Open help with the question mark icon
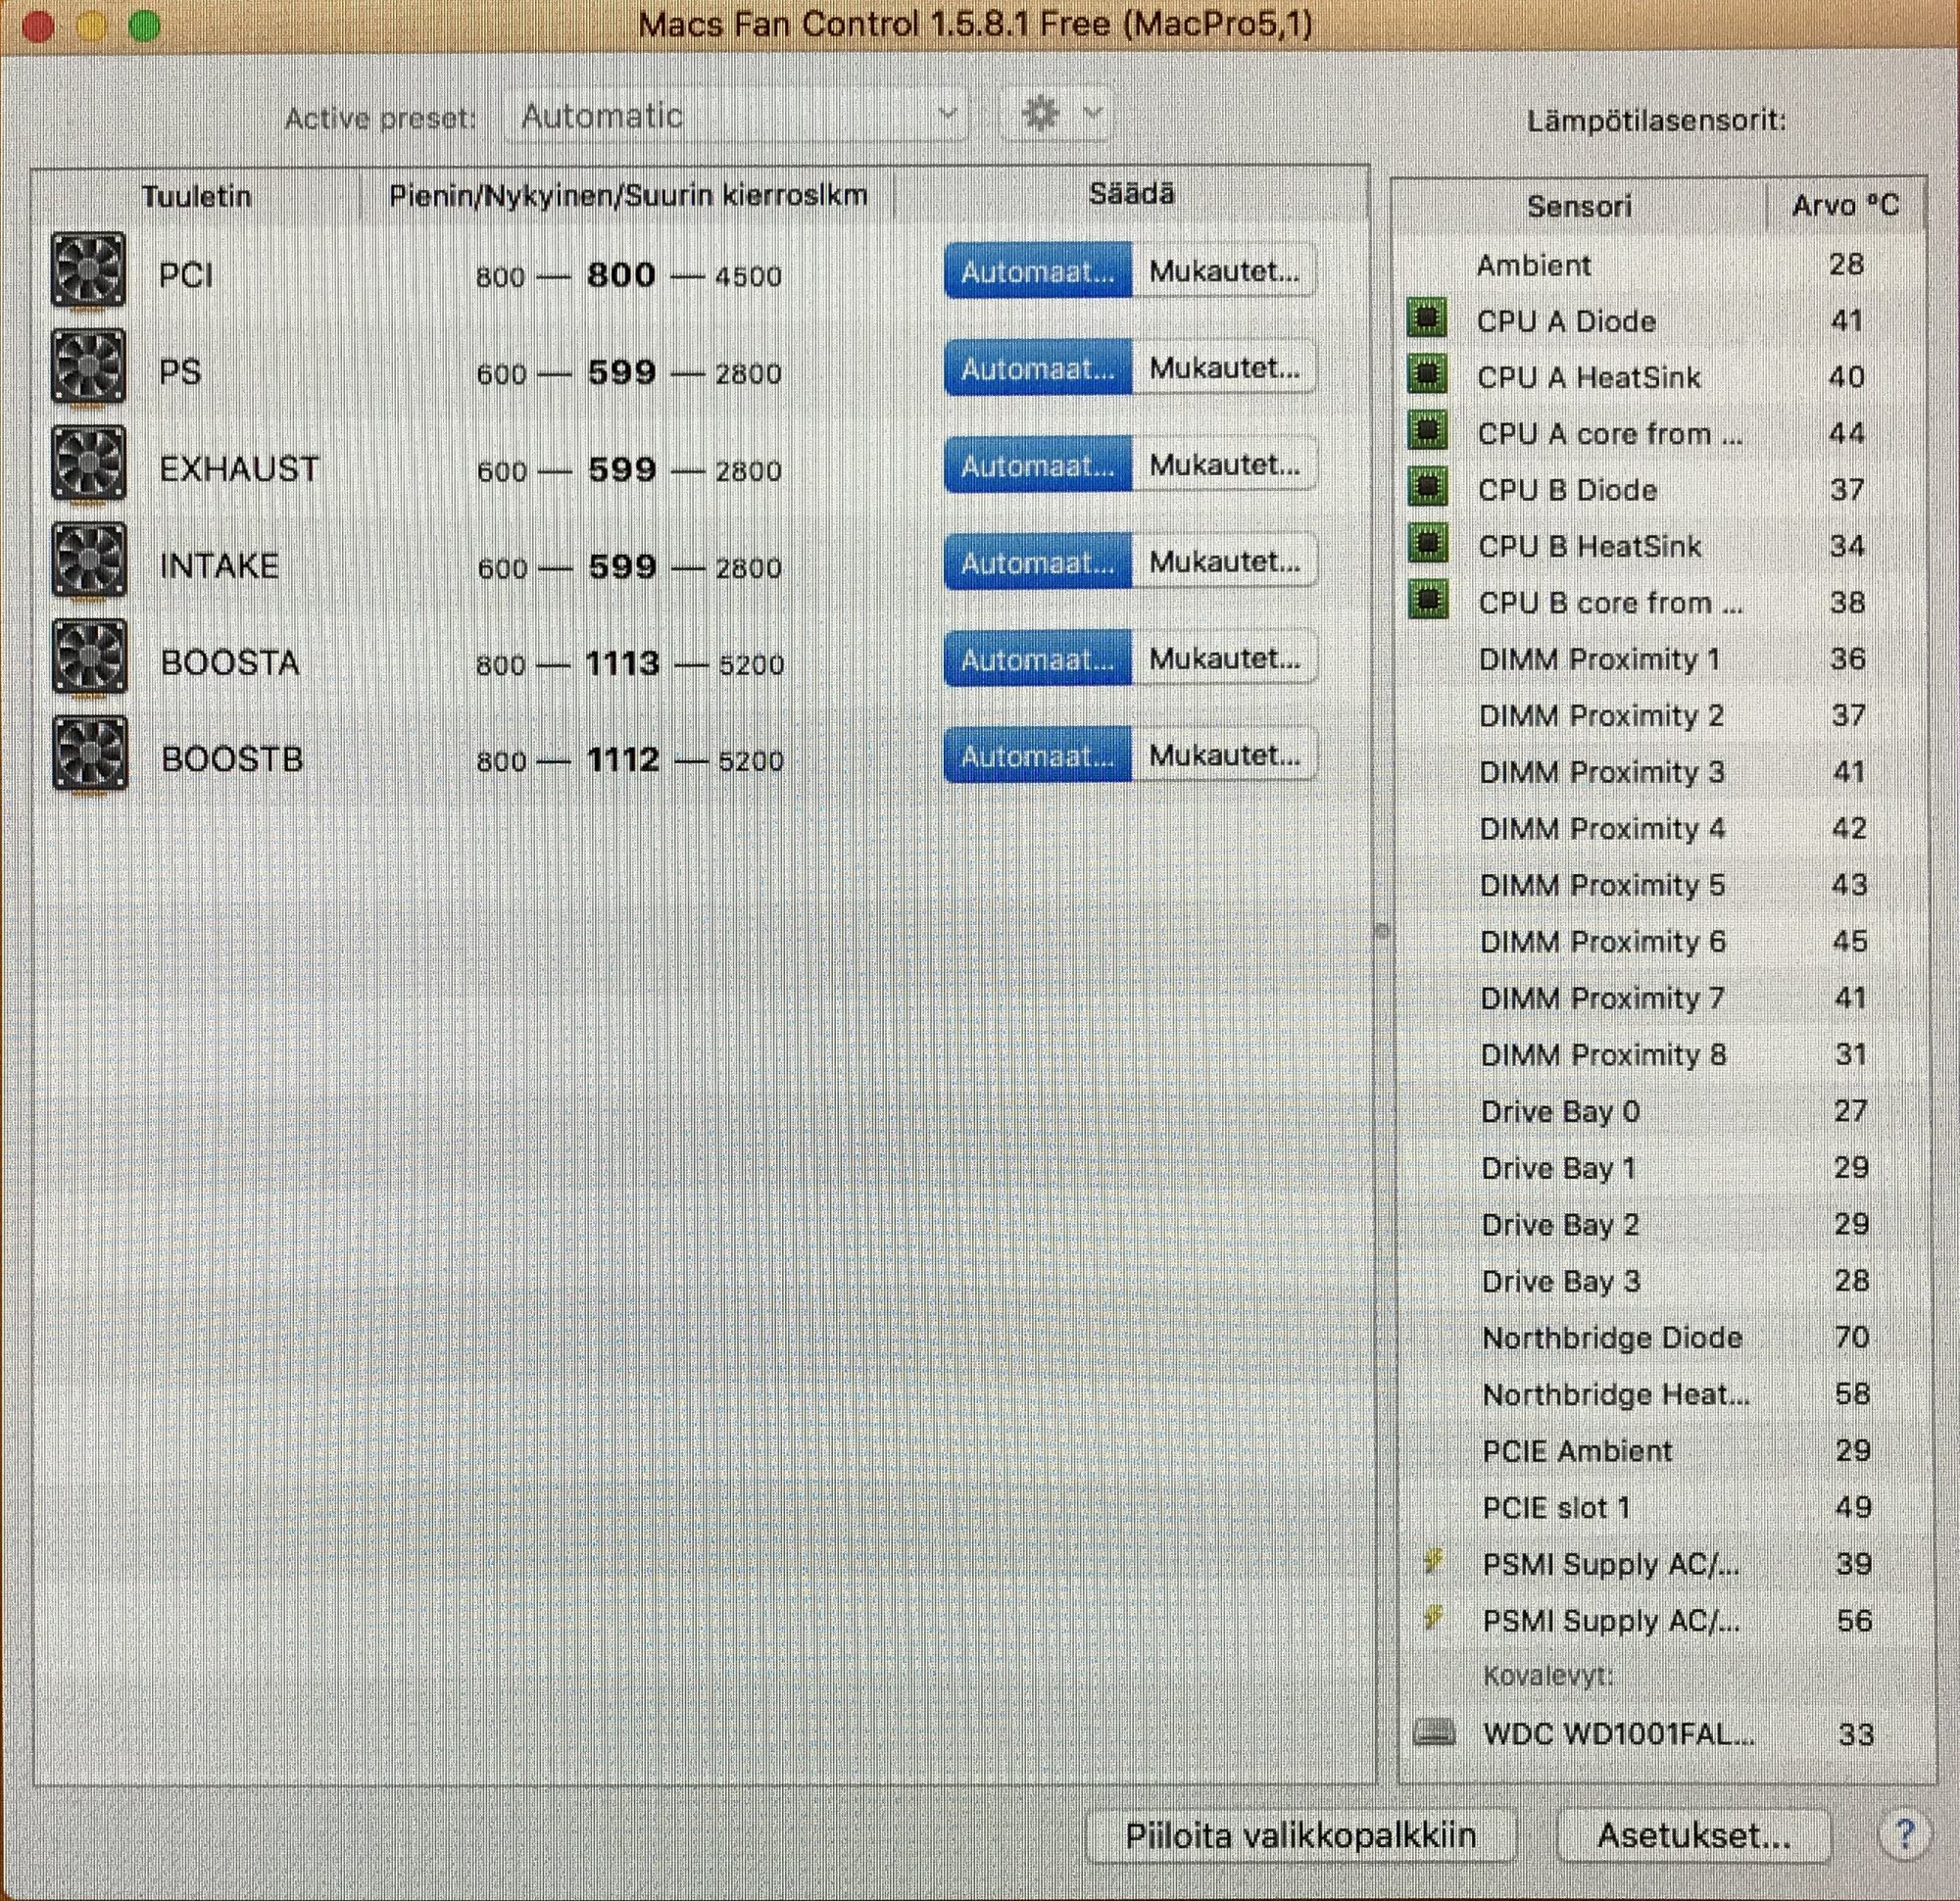Viewport: 1960px width, 1901px height. click(1904, 1834)
